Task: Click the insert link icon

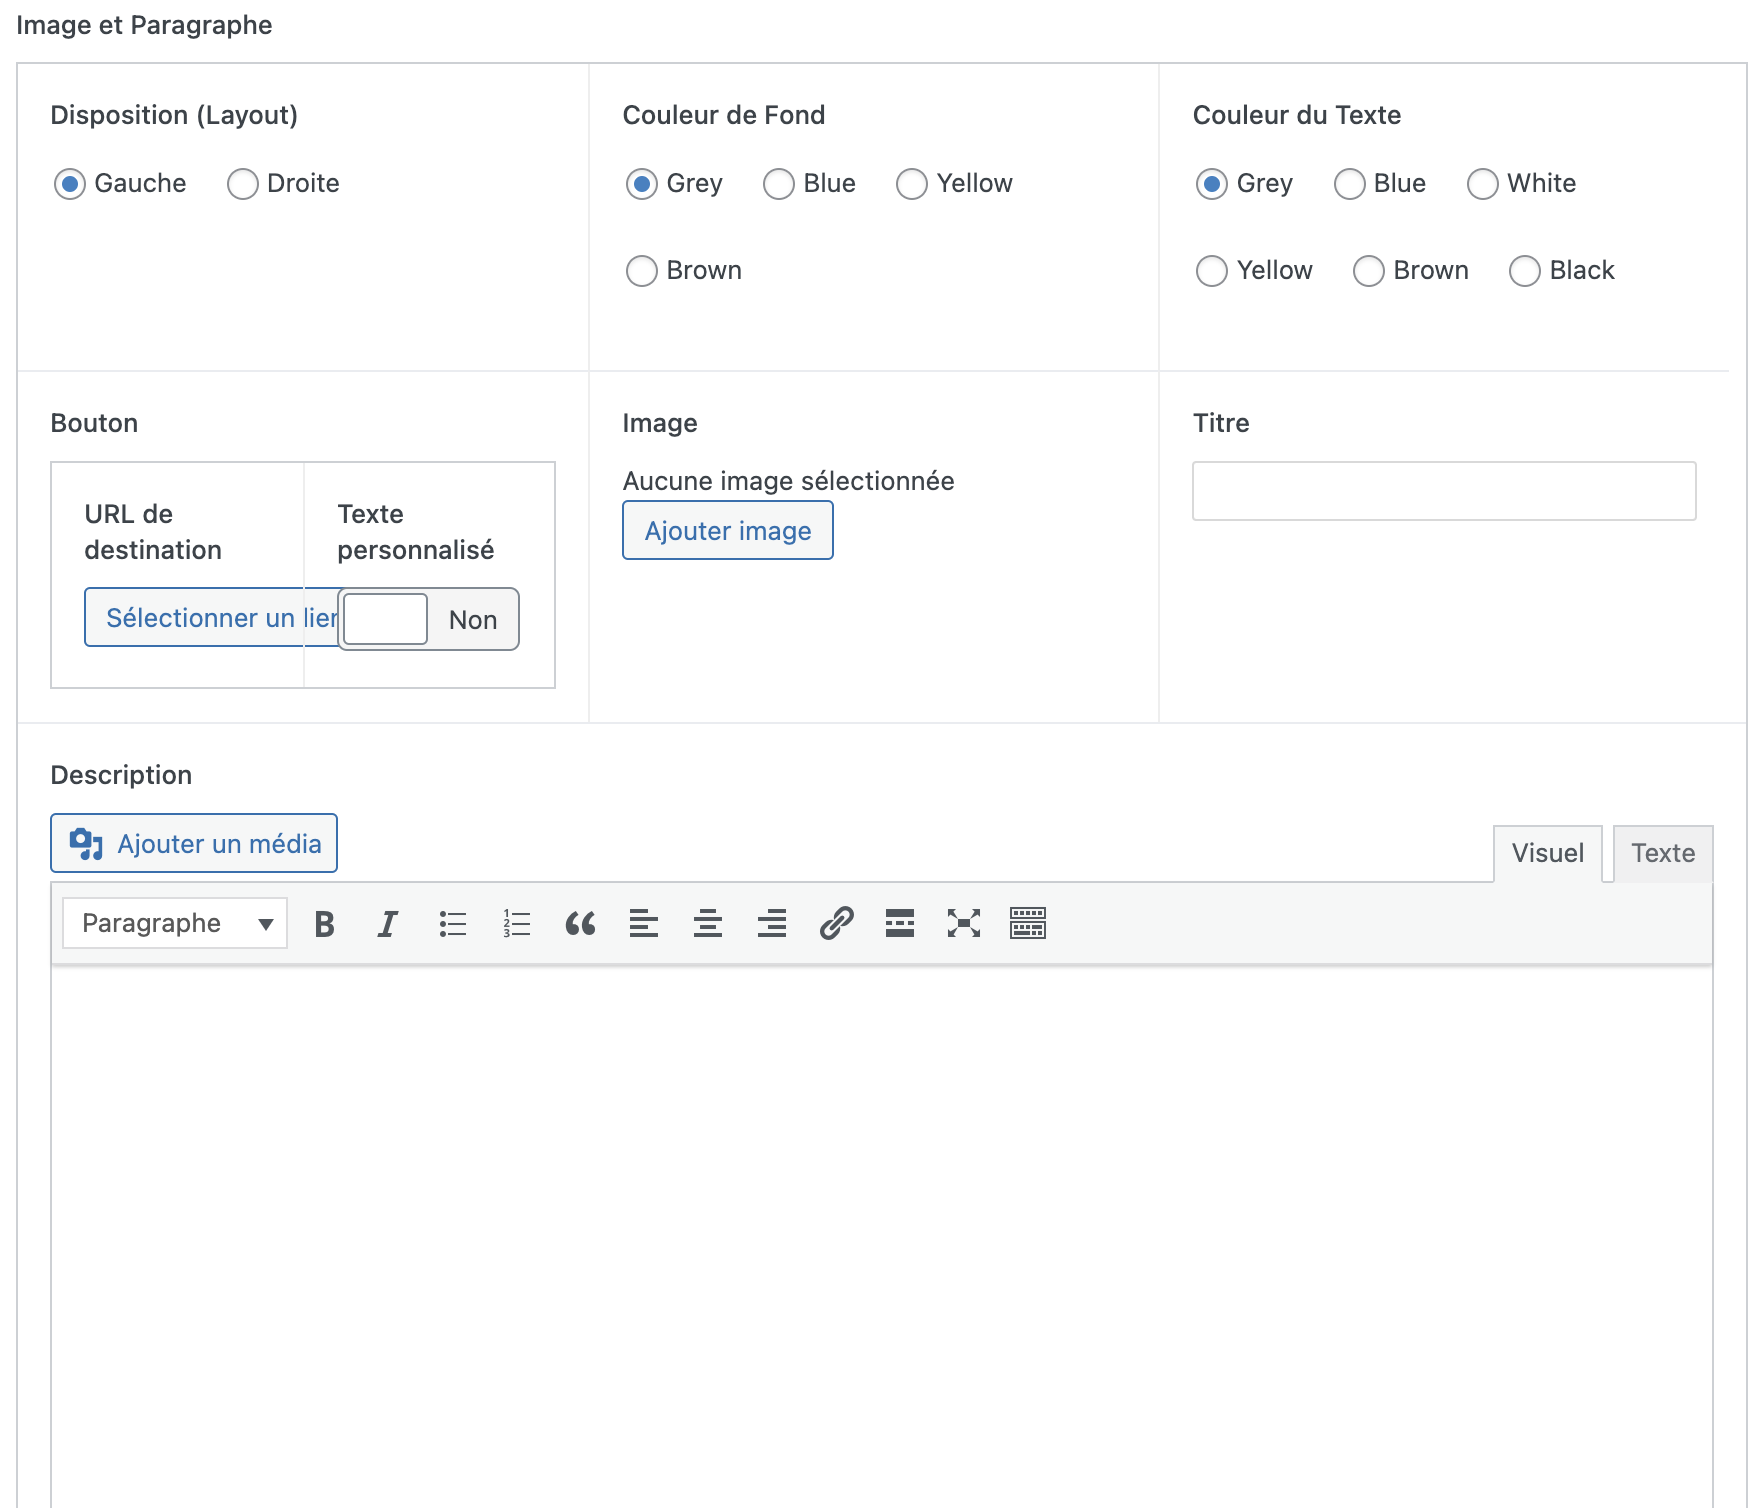Action: (836, 924)
